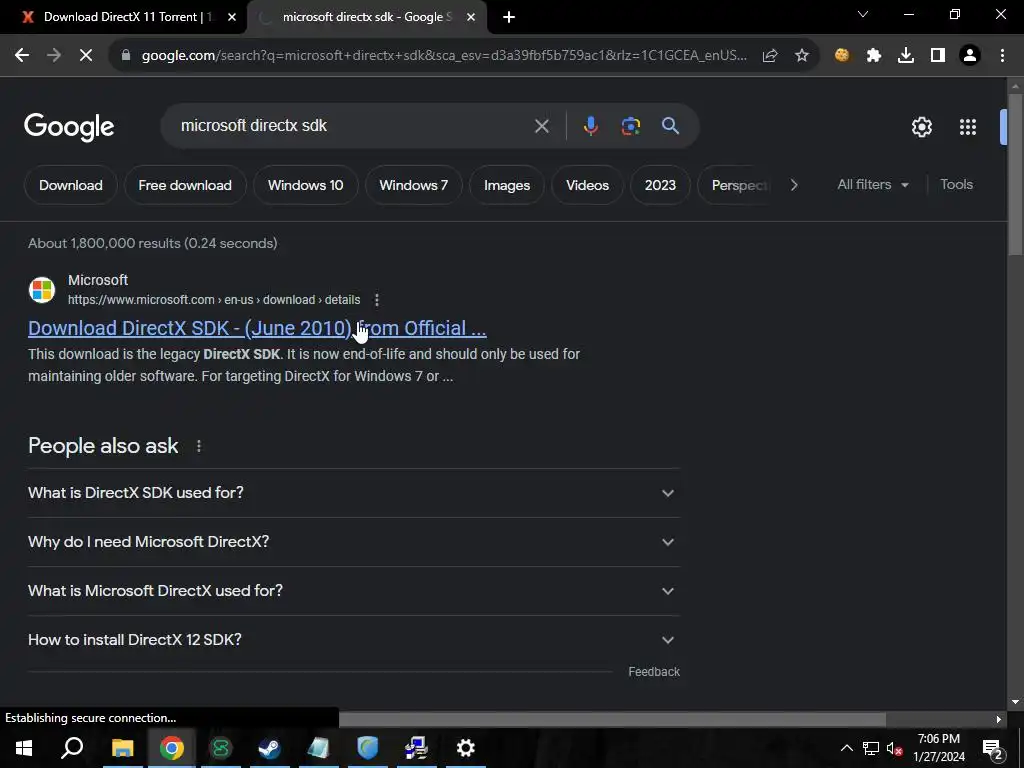Start voice search with microphone icon
The width and height of the screenshot is (1024, 768).
590,125
